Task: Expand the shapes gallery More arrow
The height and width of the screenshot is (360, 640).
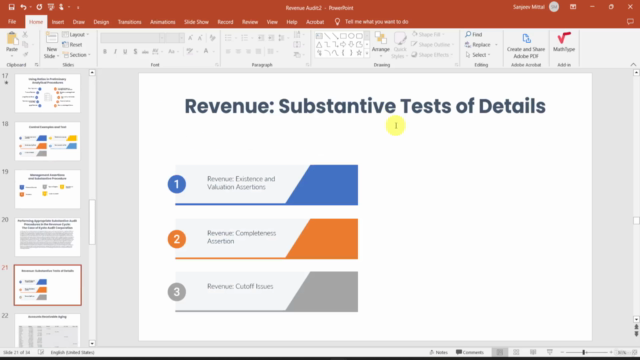Action: click(x=367, y=53)
